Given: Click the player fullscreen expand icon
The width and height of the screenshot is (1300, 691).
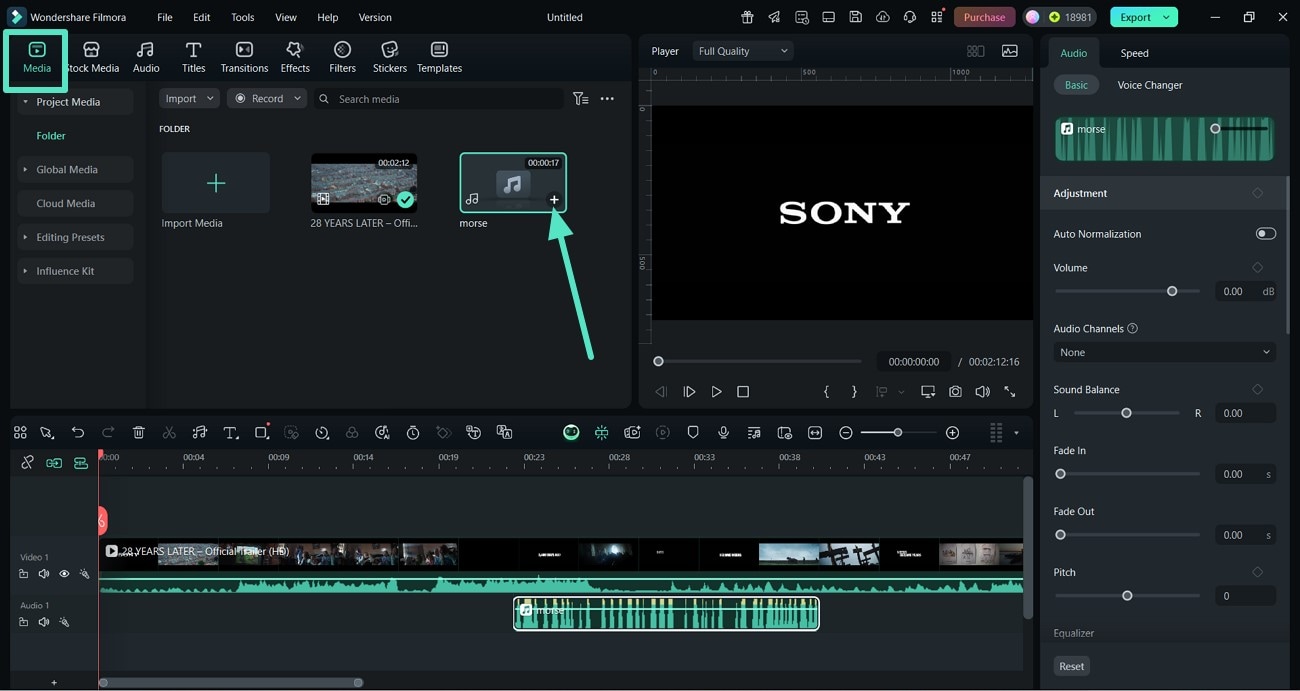Looking at the screenshot, I should click(x=1009, y=392).
